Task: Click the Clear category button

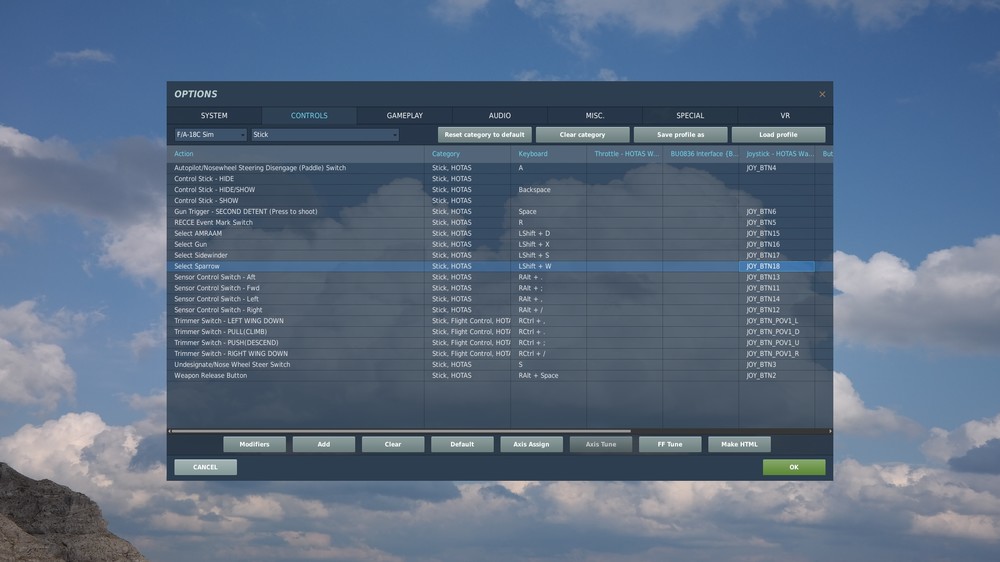Action: click(x=582, y=135)
